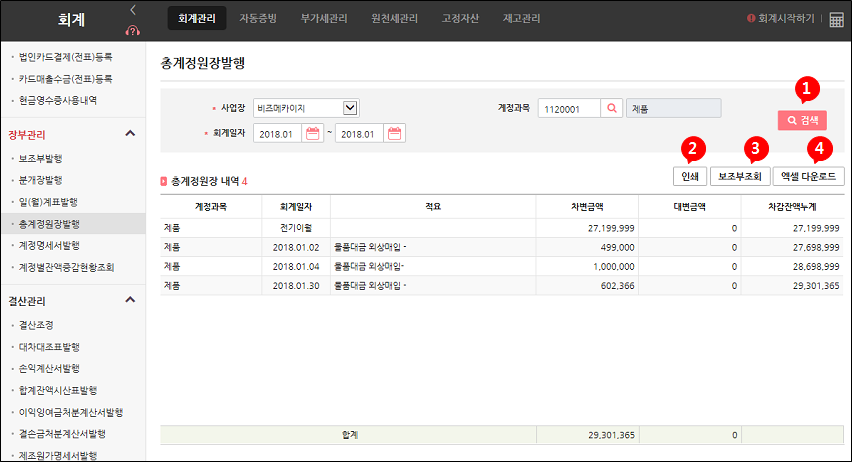852x462 pixels.
Task: Click the 엑셀 다운로드 button
Action: click(809, 176)
